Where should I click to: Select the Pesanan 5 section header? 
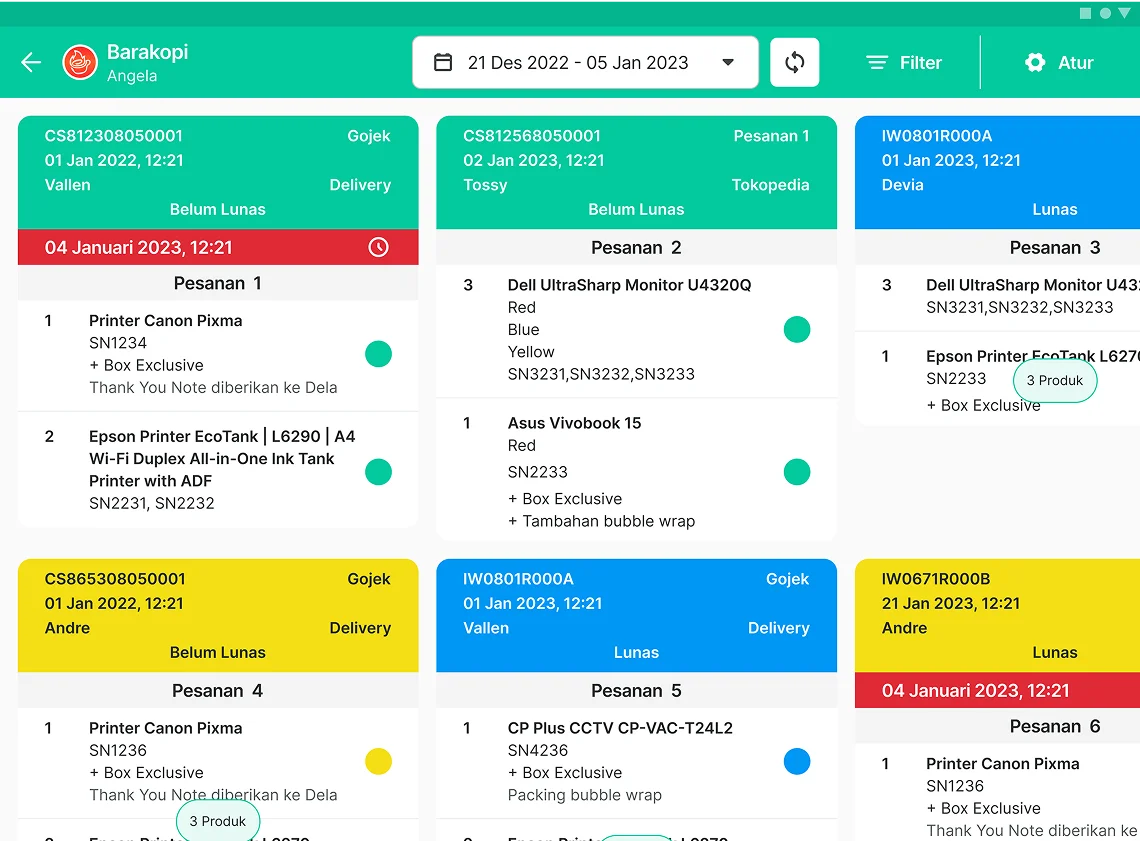636,691
